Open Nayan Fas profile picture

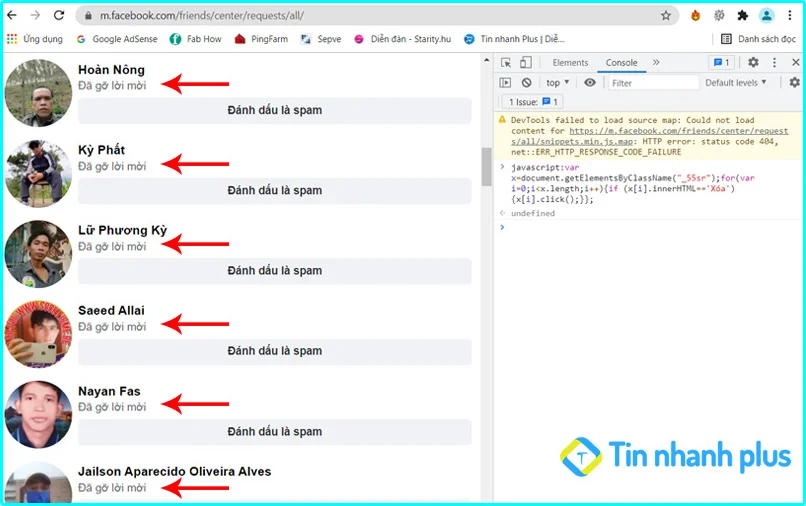[x=38, y=414]
